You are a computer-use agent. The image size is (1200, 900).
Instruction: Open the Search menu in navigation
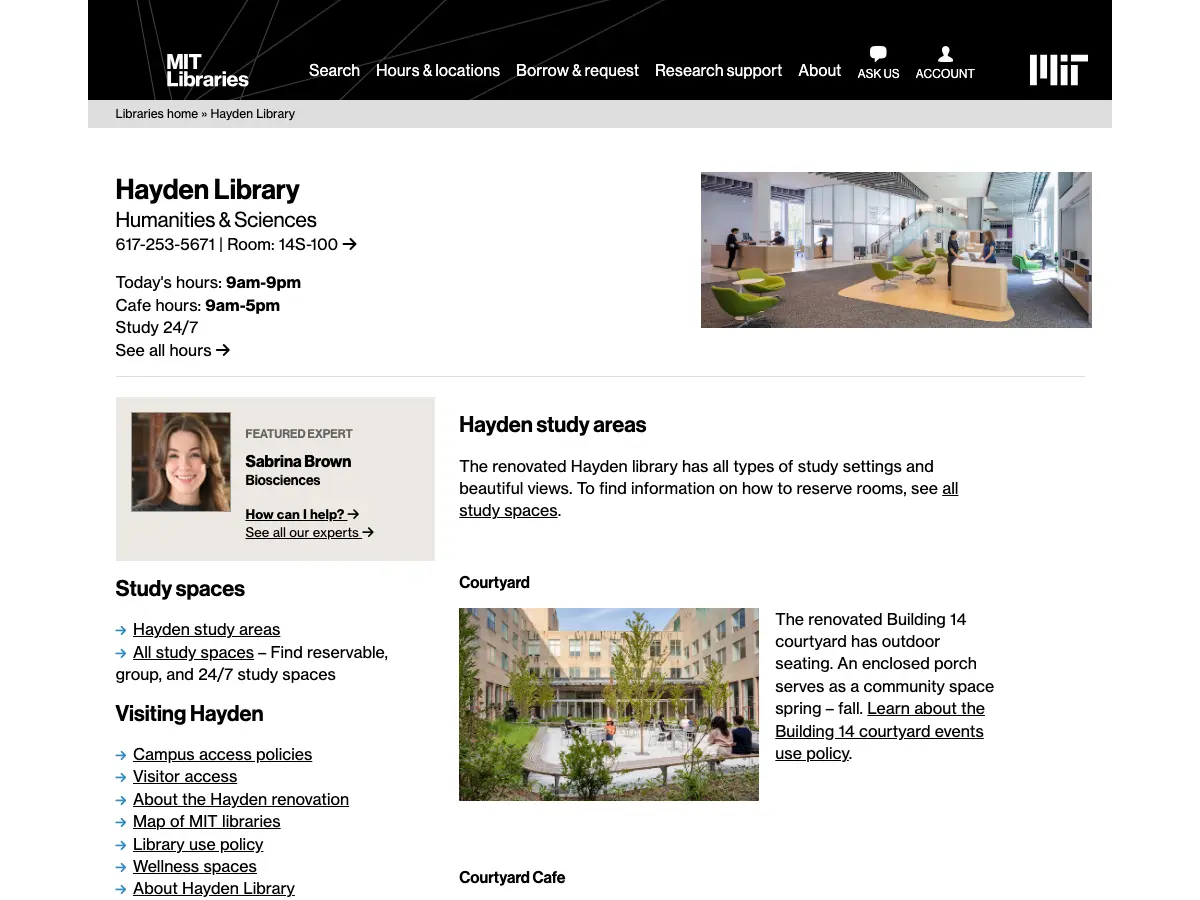334,70
